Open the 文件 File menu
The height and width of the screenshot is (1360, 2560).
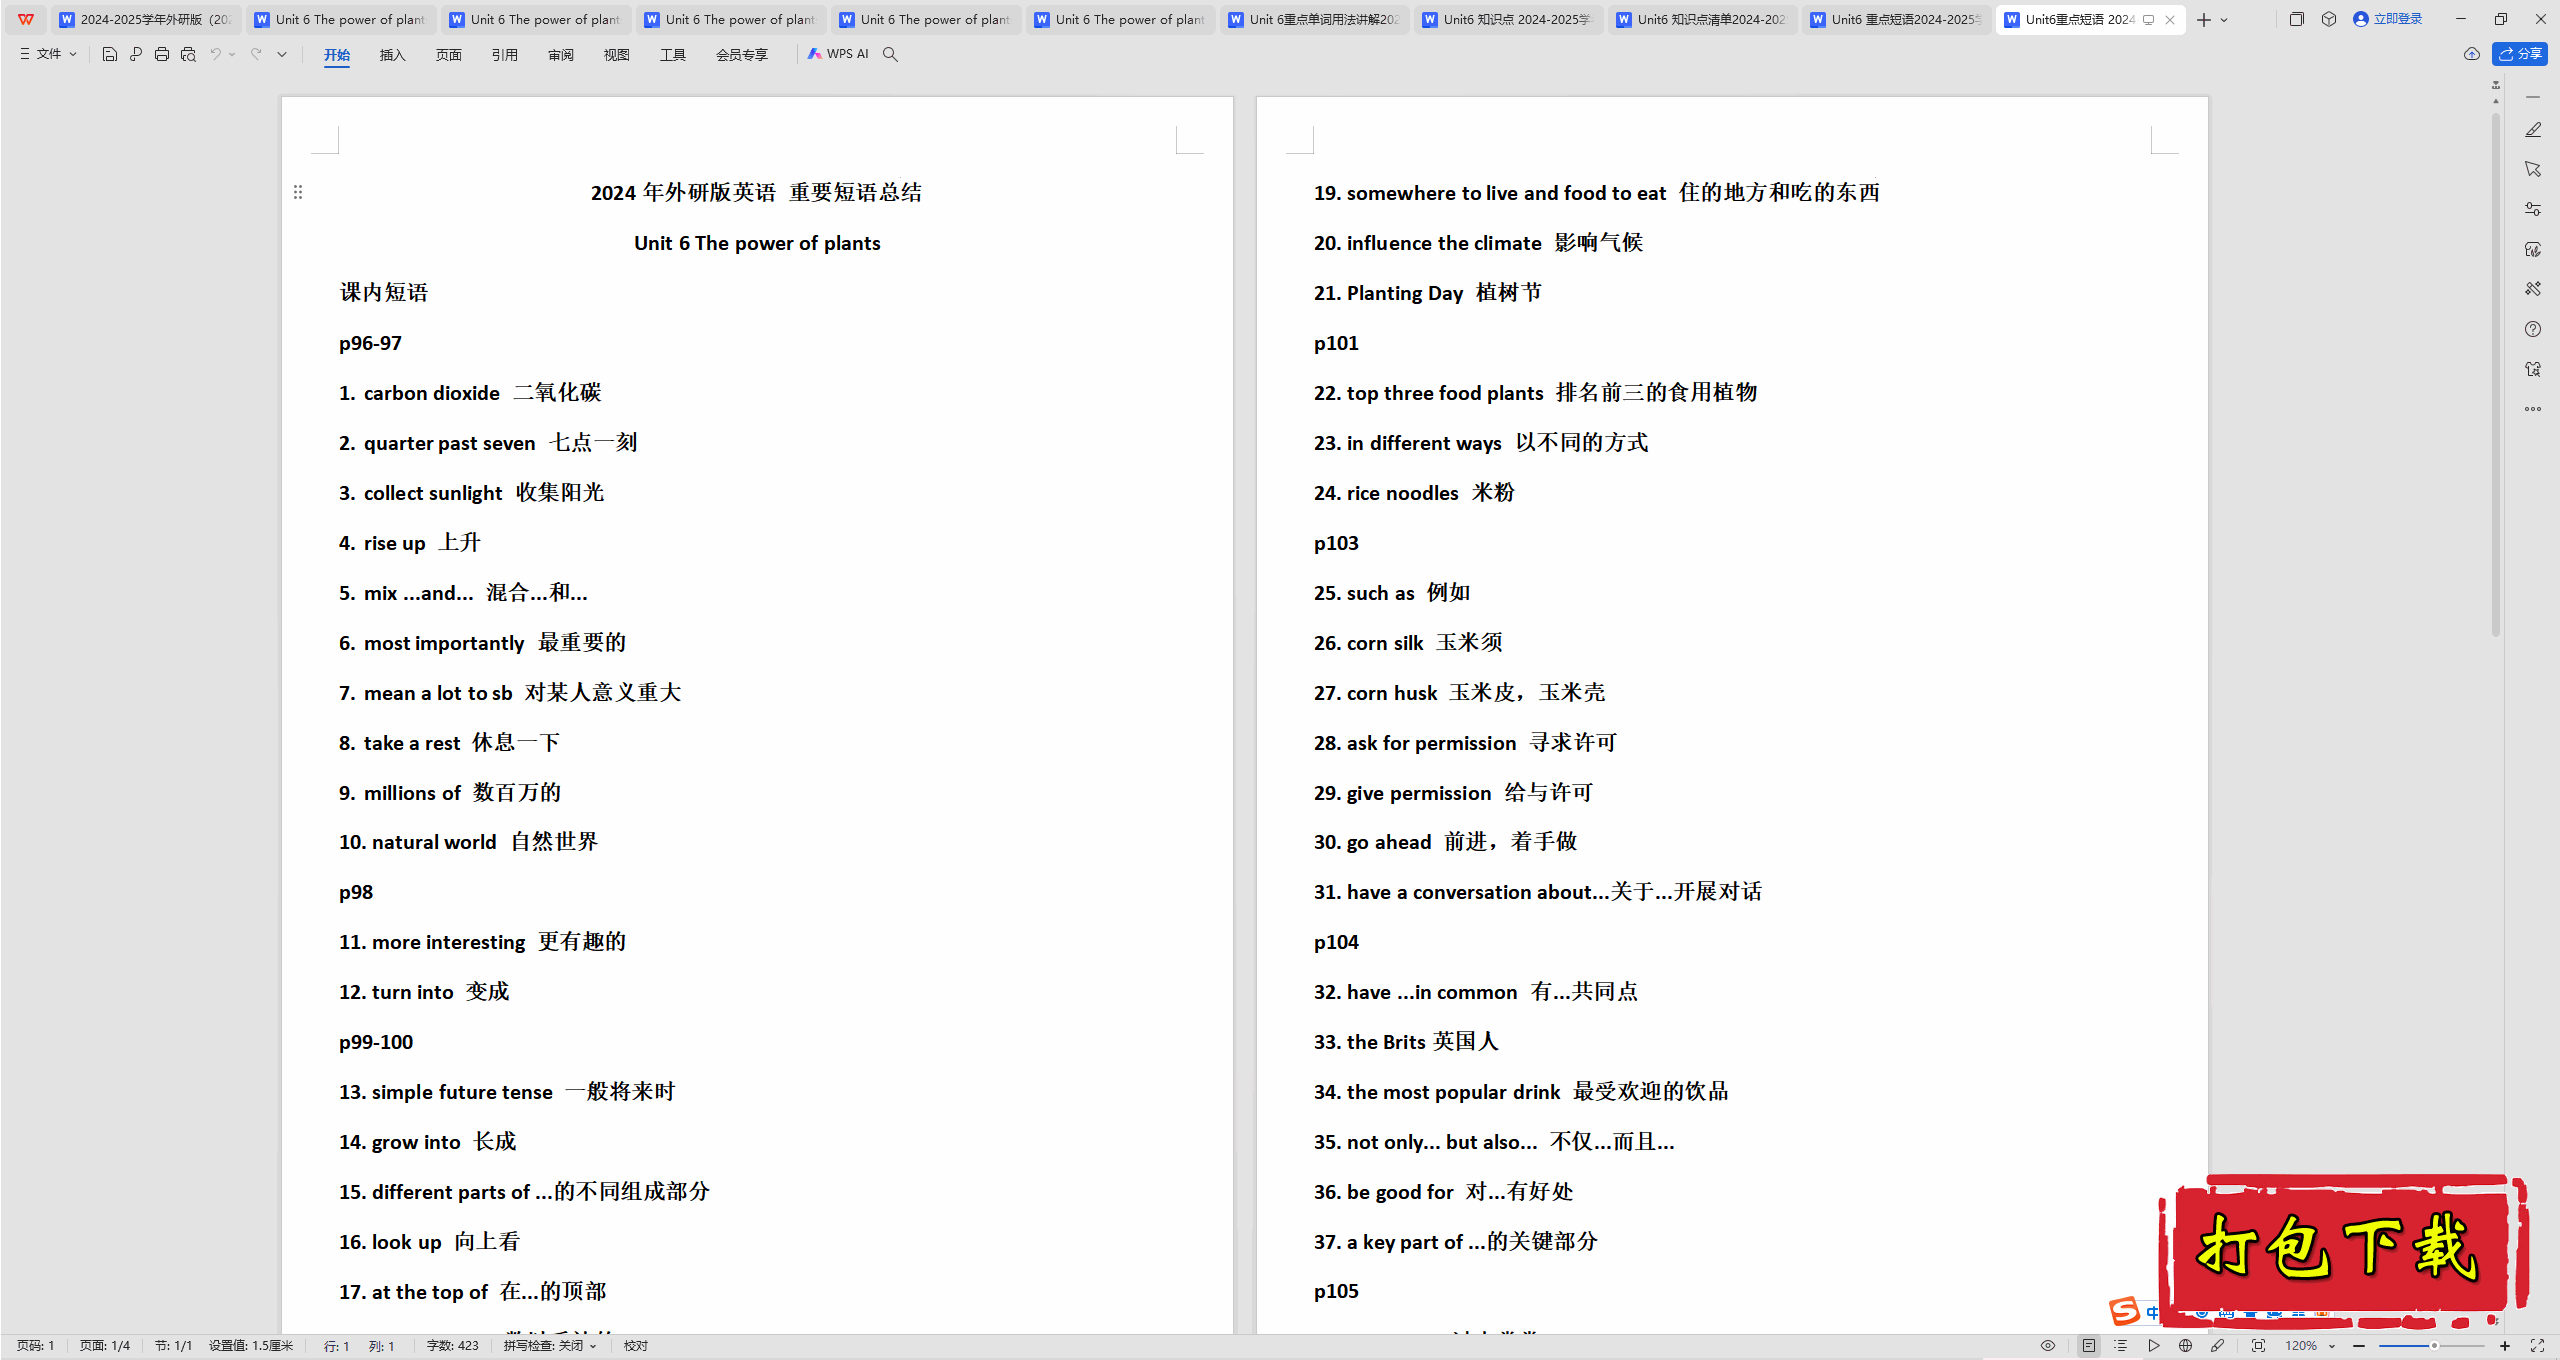tap(47, 54)
